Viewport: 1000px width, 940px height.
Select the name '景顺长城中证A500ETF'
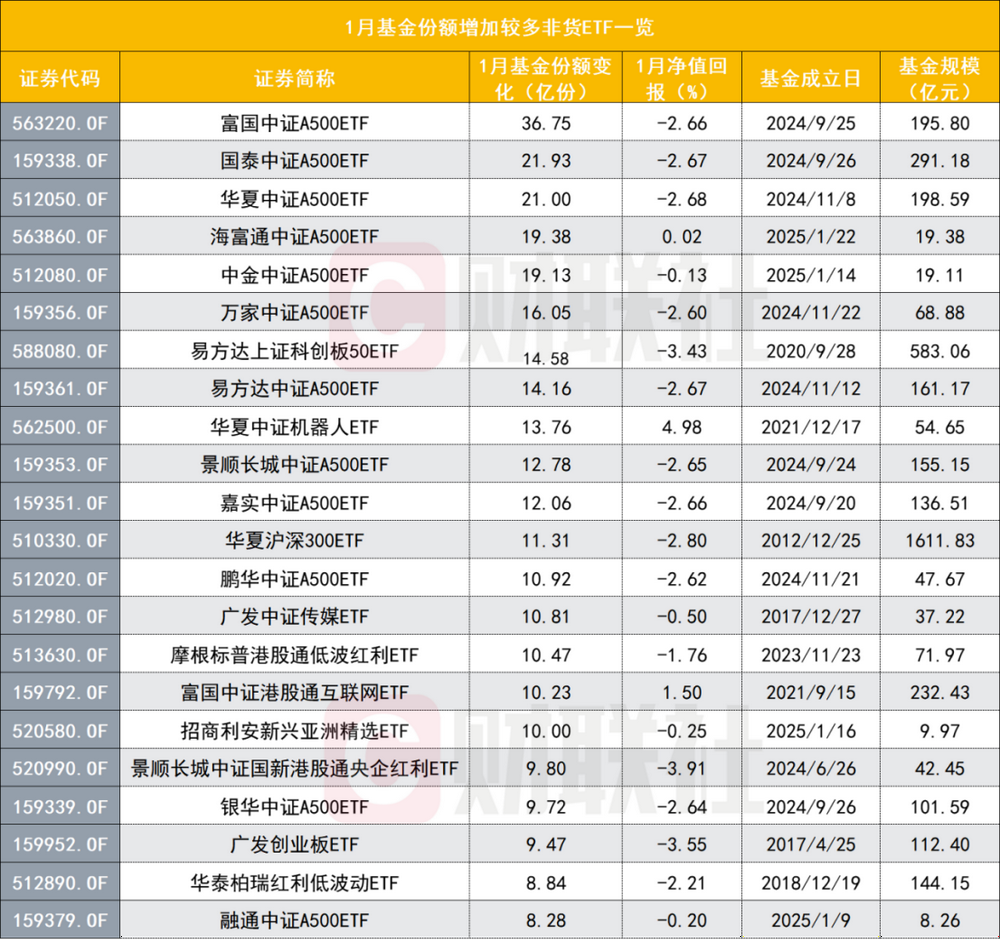[x=295, y=464]
